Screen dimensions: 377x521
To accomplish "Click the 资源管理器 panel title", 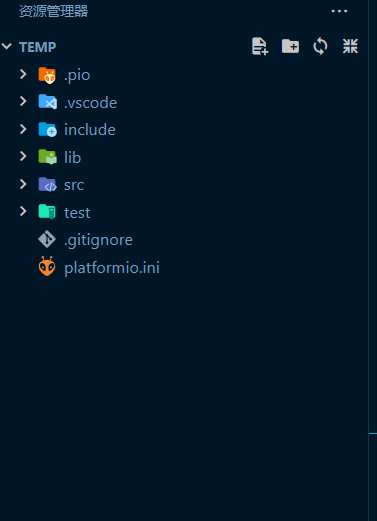I will (54, 11).
